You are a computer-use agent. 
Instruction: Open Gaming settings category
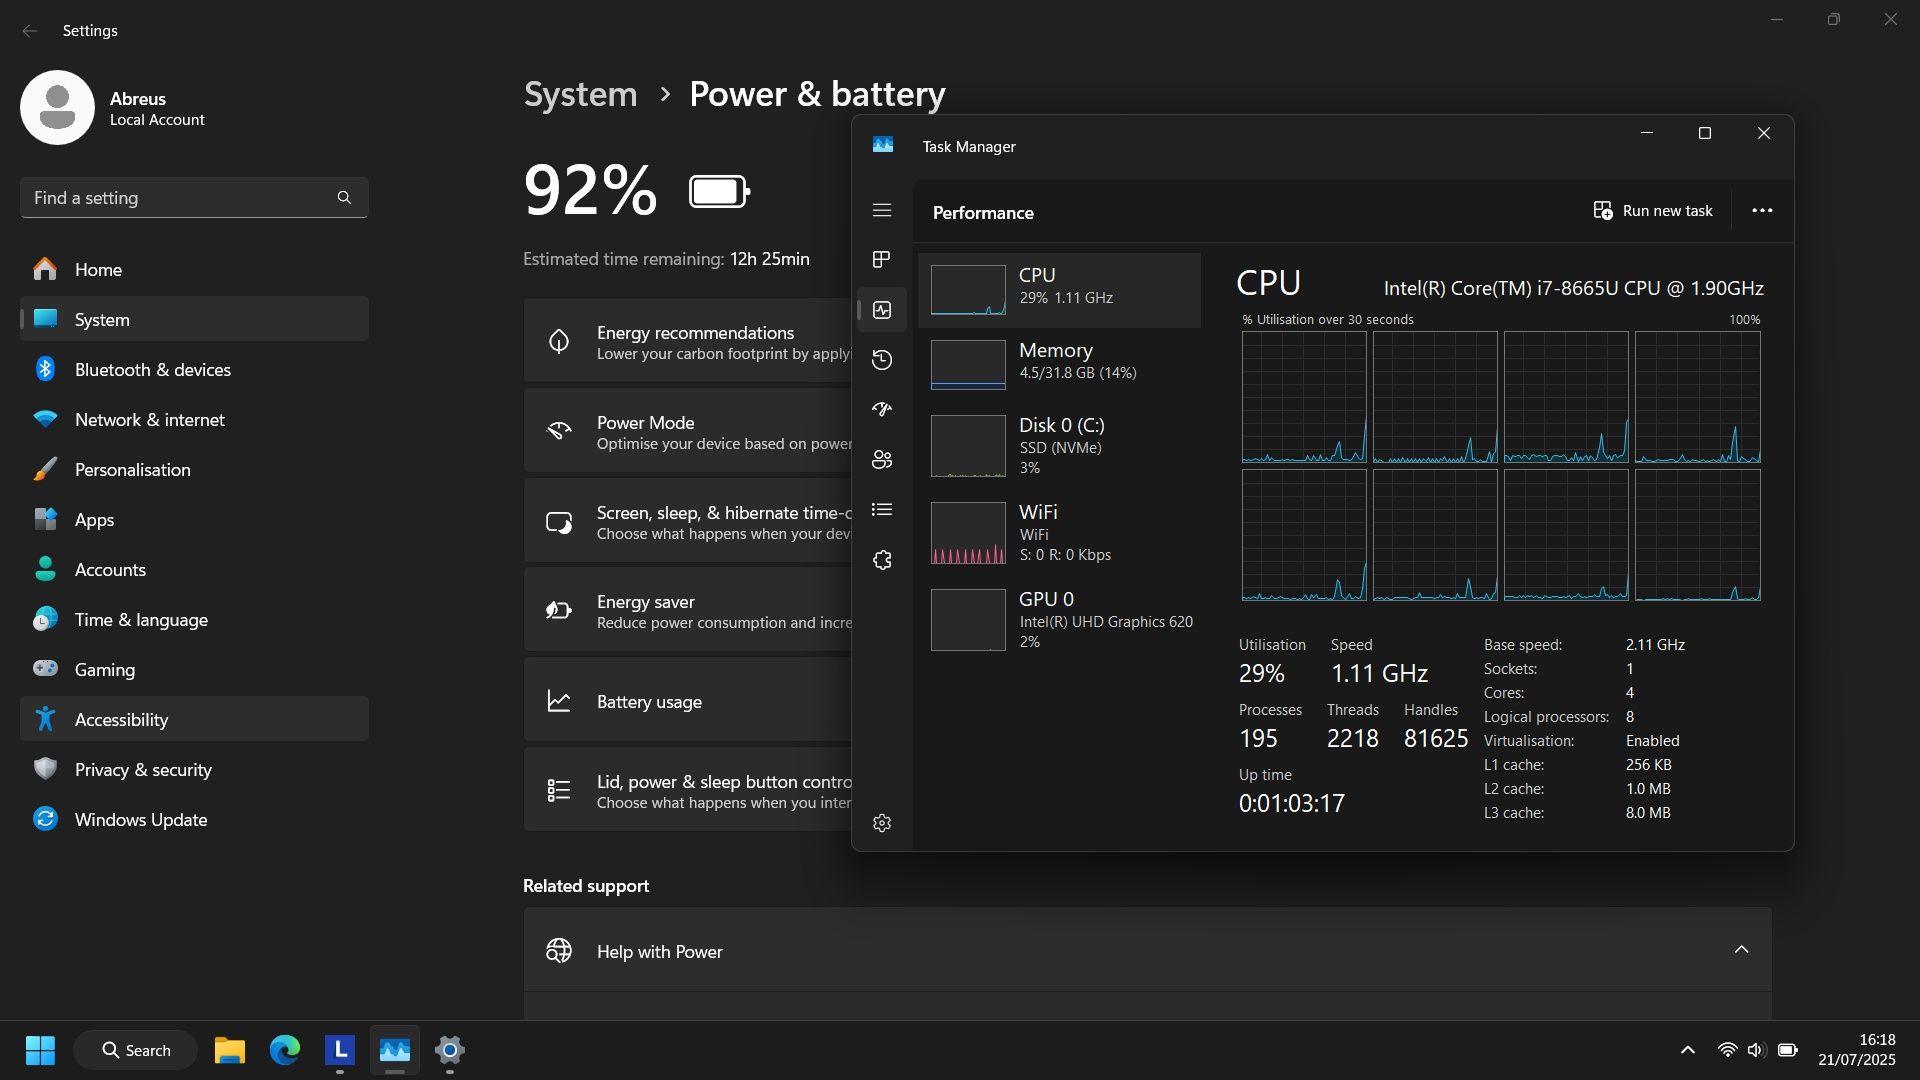[x=194, y=669]
